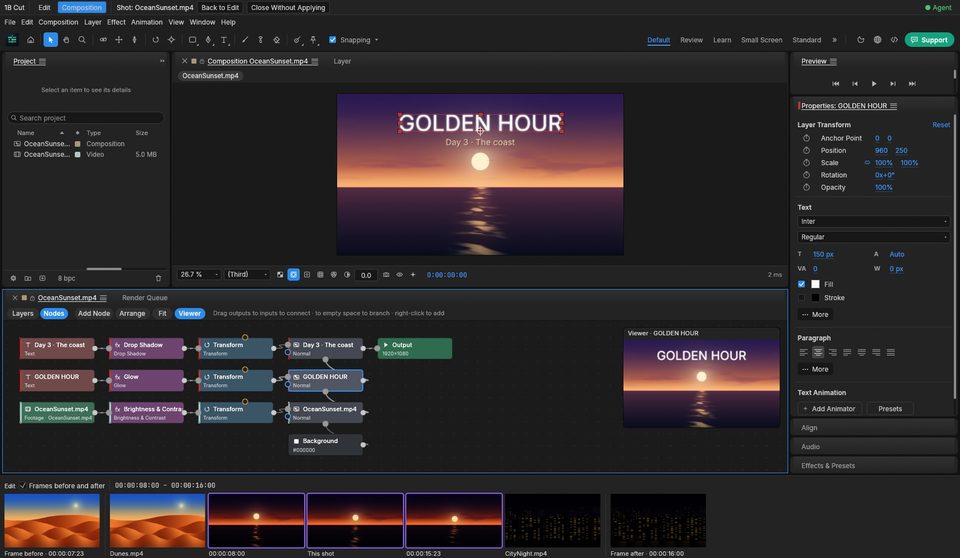Viewport: 960px width, 558px height.
Task: Click the exposure half-circle icon in viewer
Action: click(x=347, y=275)
